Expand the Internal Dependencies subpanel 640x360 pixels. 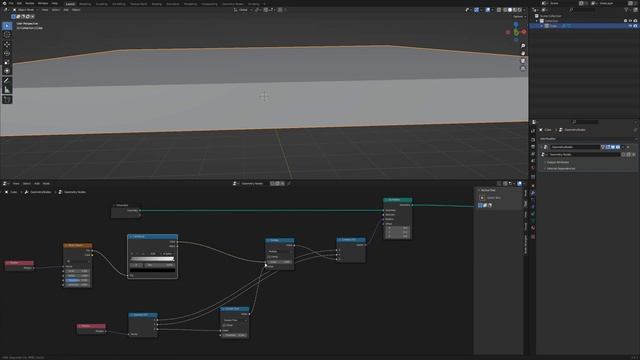click(x=560, y=169)
